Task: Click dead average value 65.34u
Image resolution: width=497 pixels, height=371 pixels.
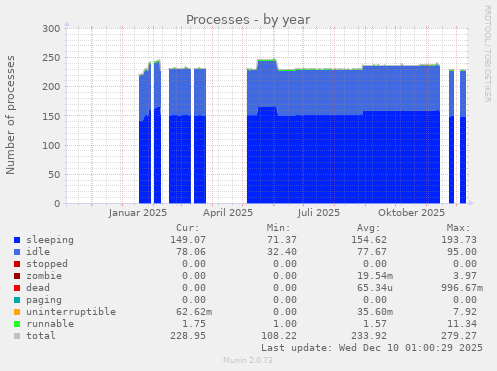Action: (375, 288)
